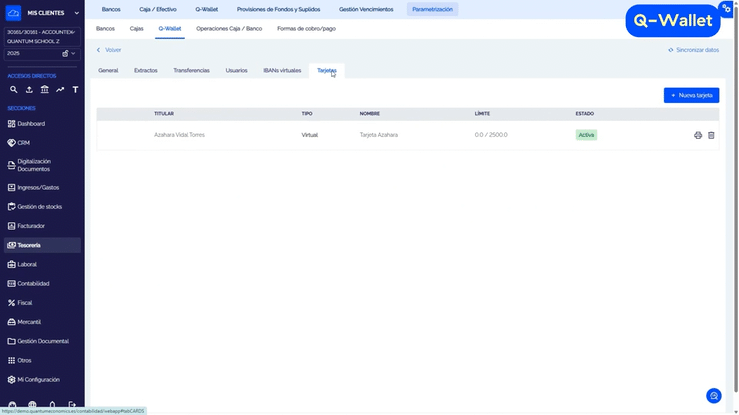Print the Tarjeta Azahara card row

[698, 135]
